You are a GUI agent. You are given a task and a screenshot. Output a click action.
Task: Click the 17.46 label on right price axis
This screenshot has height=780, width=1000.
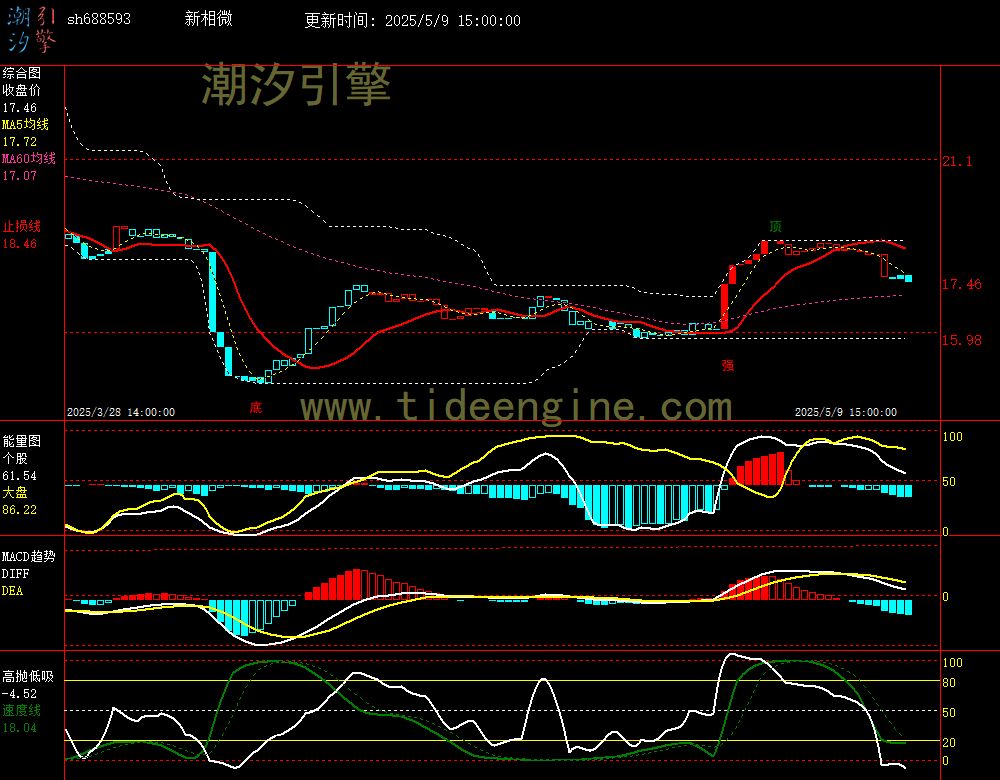[962, 284]
